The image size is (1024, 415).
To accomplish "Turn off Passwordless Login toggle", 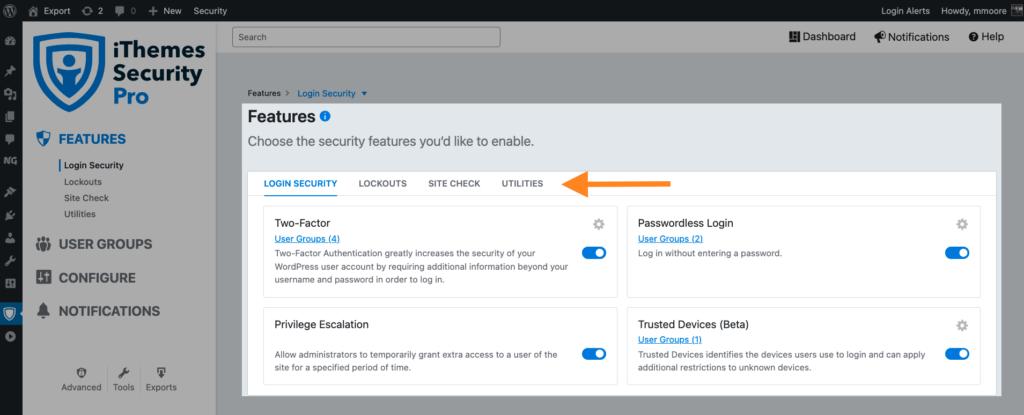I will 957,253.
